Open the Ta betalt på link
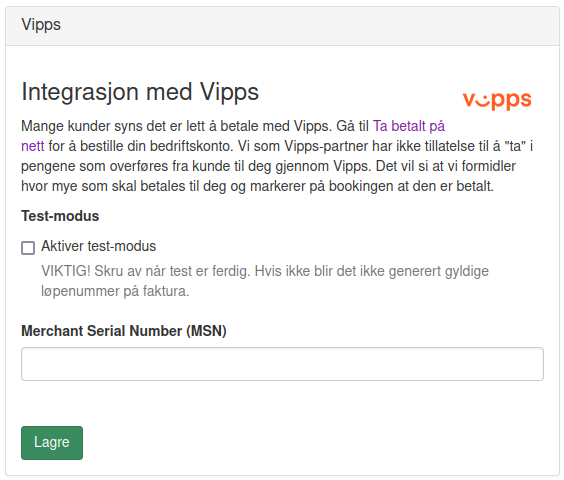The width and height of the screenshot is (564, 480). point(409,126)
